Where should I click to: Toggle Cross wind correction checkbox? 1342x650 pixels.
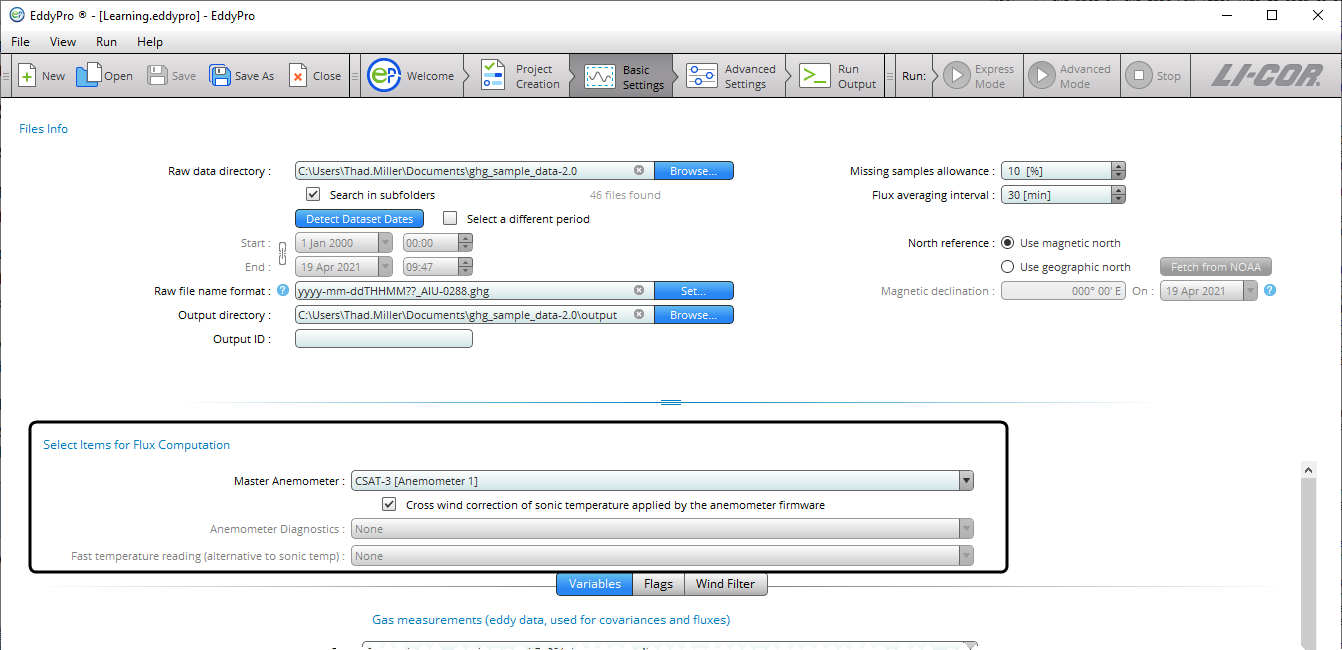coord(389,505)
